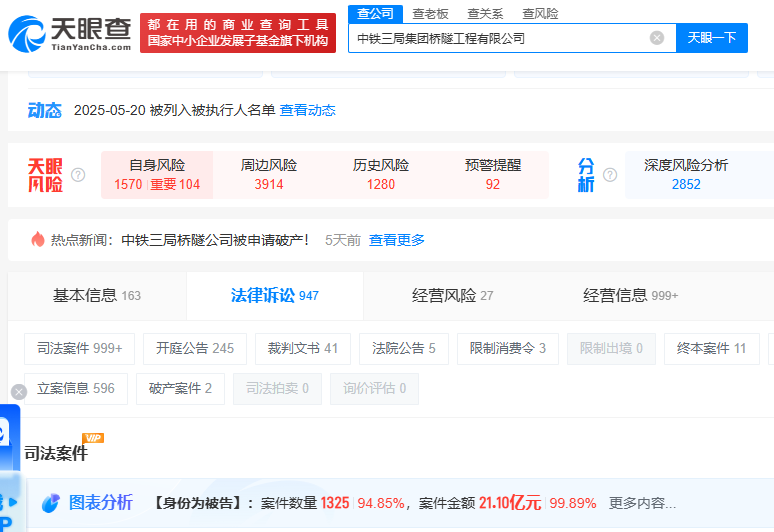Click the VIP badge above 司法案件

pyautogui.click(x=93, y=438)
